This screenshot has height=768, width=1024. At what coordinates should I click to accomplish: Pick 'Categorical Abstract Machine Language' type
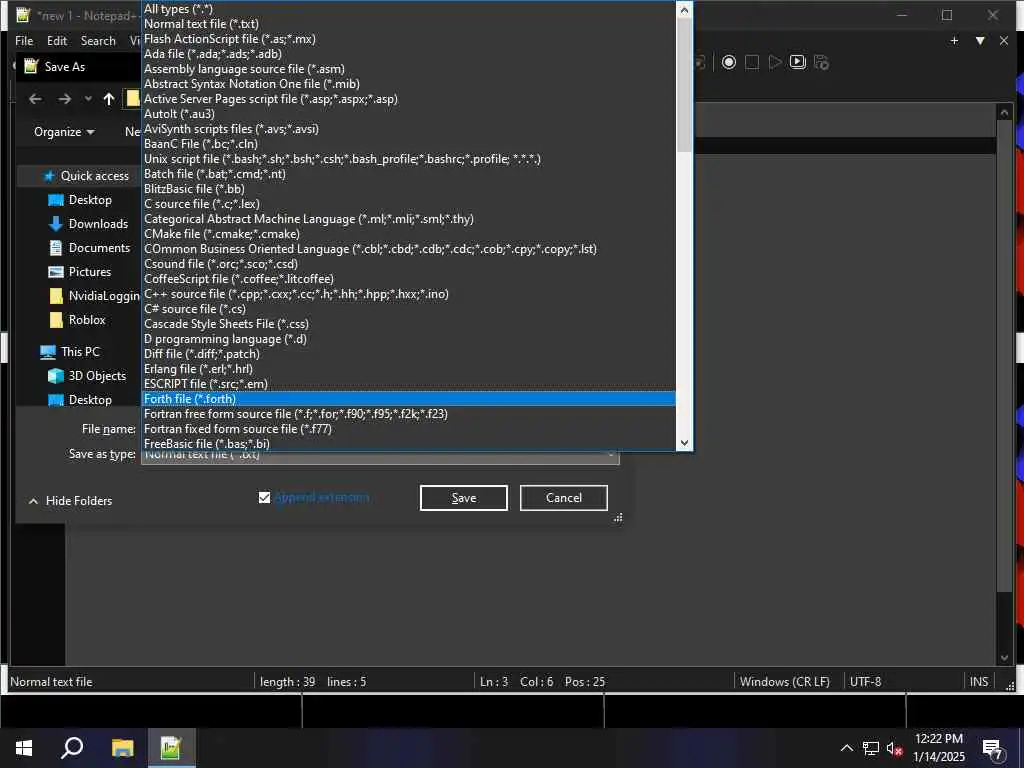[x=409, y=219]
